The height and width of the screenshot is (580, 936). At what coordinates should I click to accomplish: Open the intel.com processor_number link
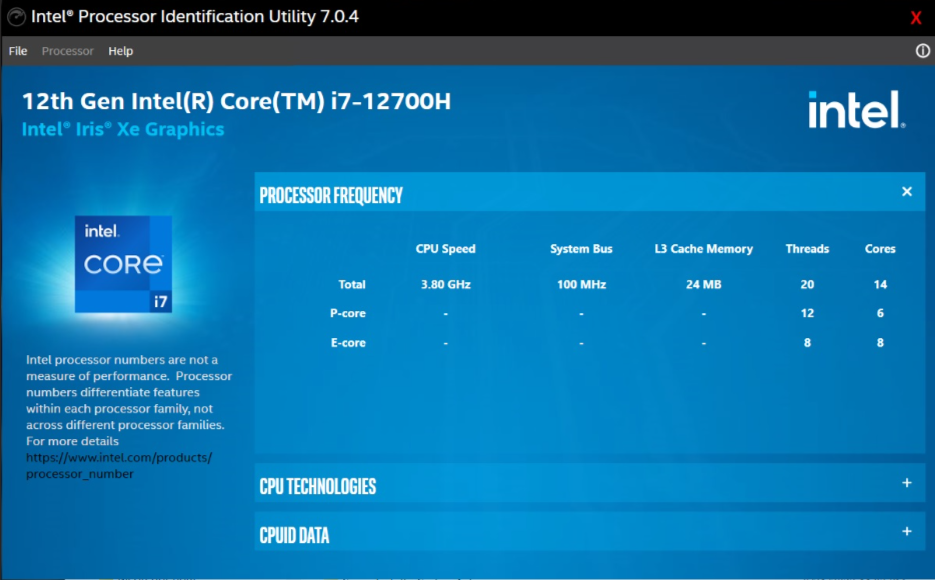[119, 465]
